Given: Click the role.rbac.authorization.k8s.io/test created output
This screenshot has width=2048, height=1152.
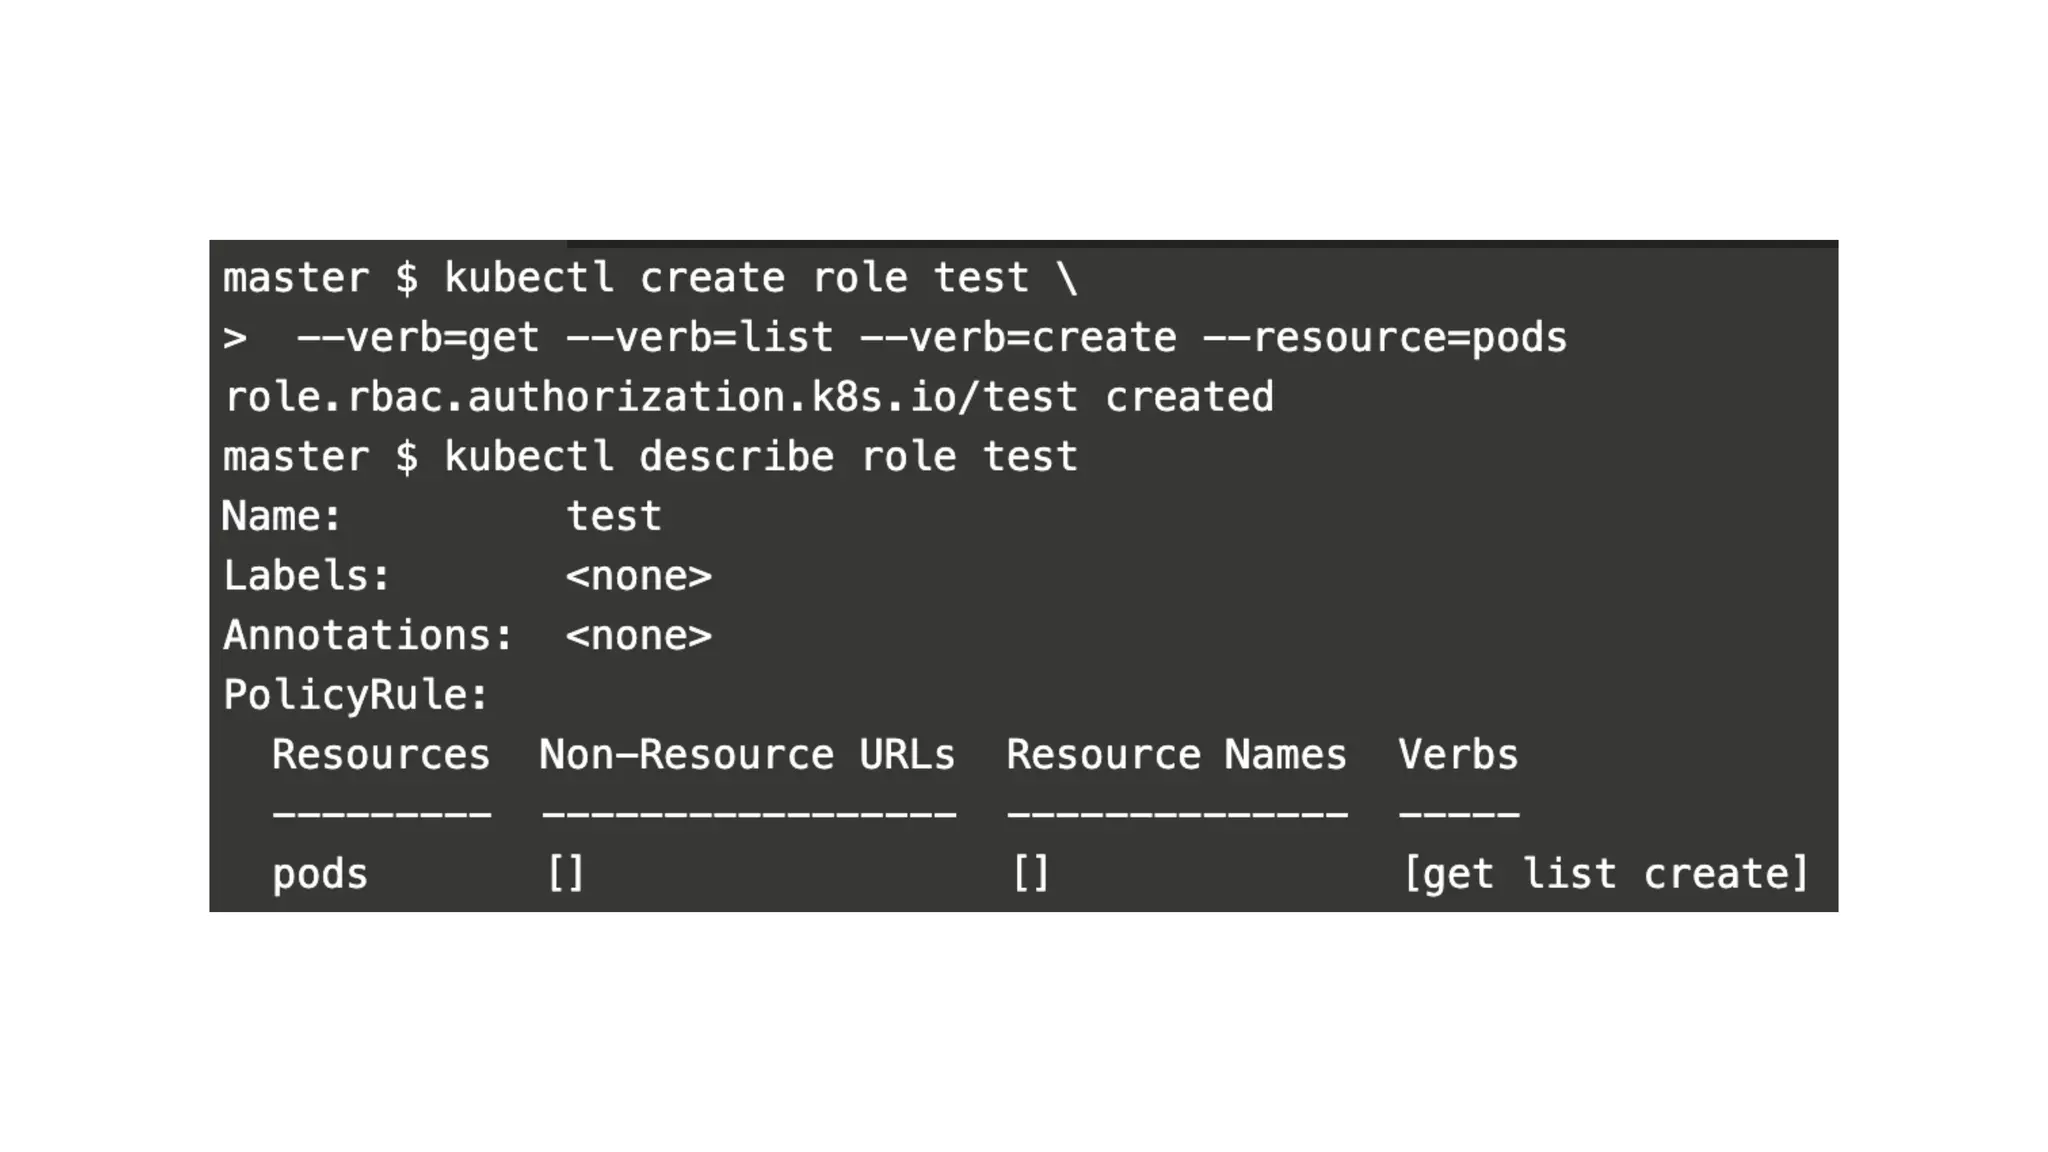Looking at the screenshot, I should click(x=748, y=397).
